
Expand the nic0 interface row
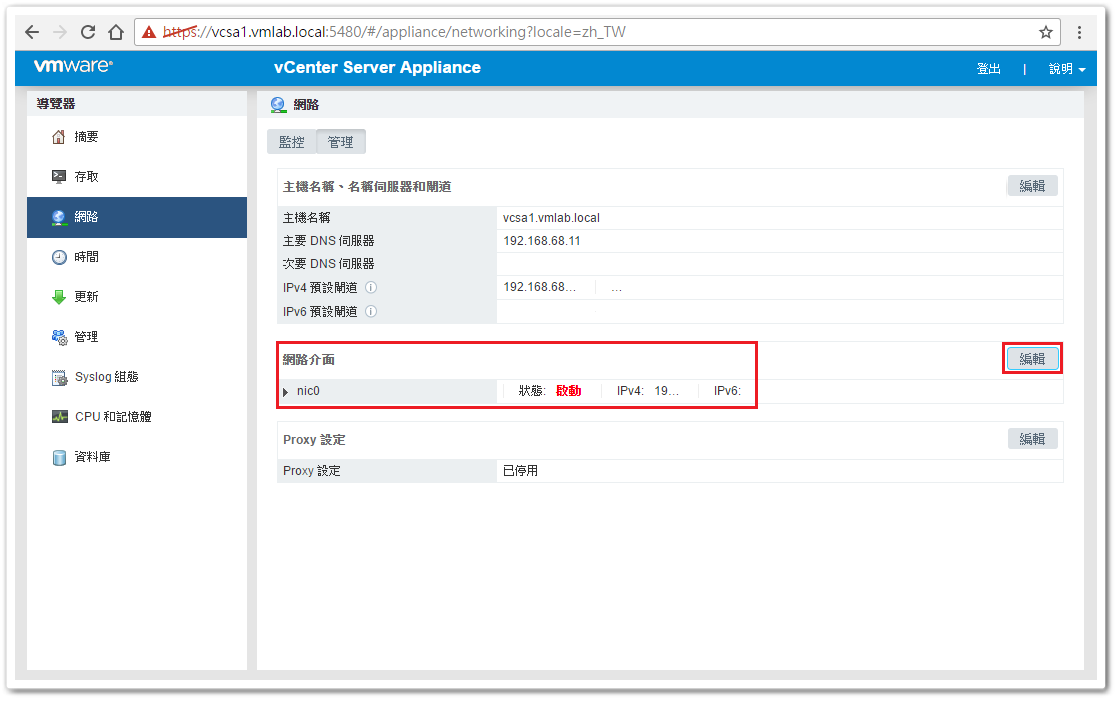285,392
